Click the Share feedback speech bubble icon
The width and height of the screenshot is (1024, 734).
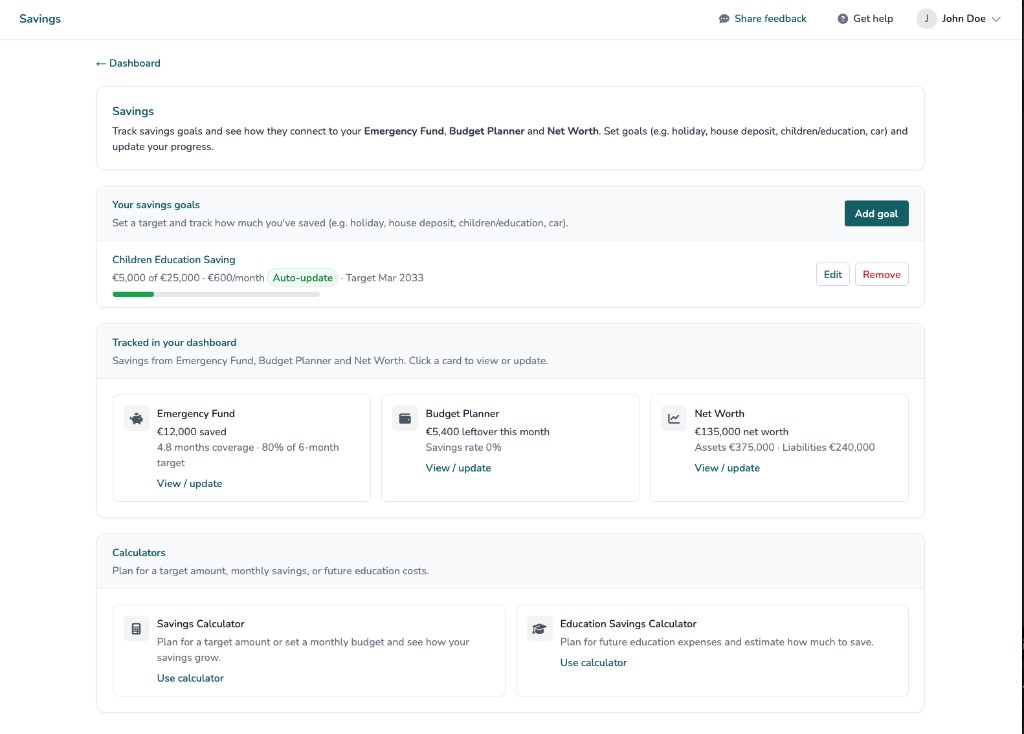pos(722,18)
